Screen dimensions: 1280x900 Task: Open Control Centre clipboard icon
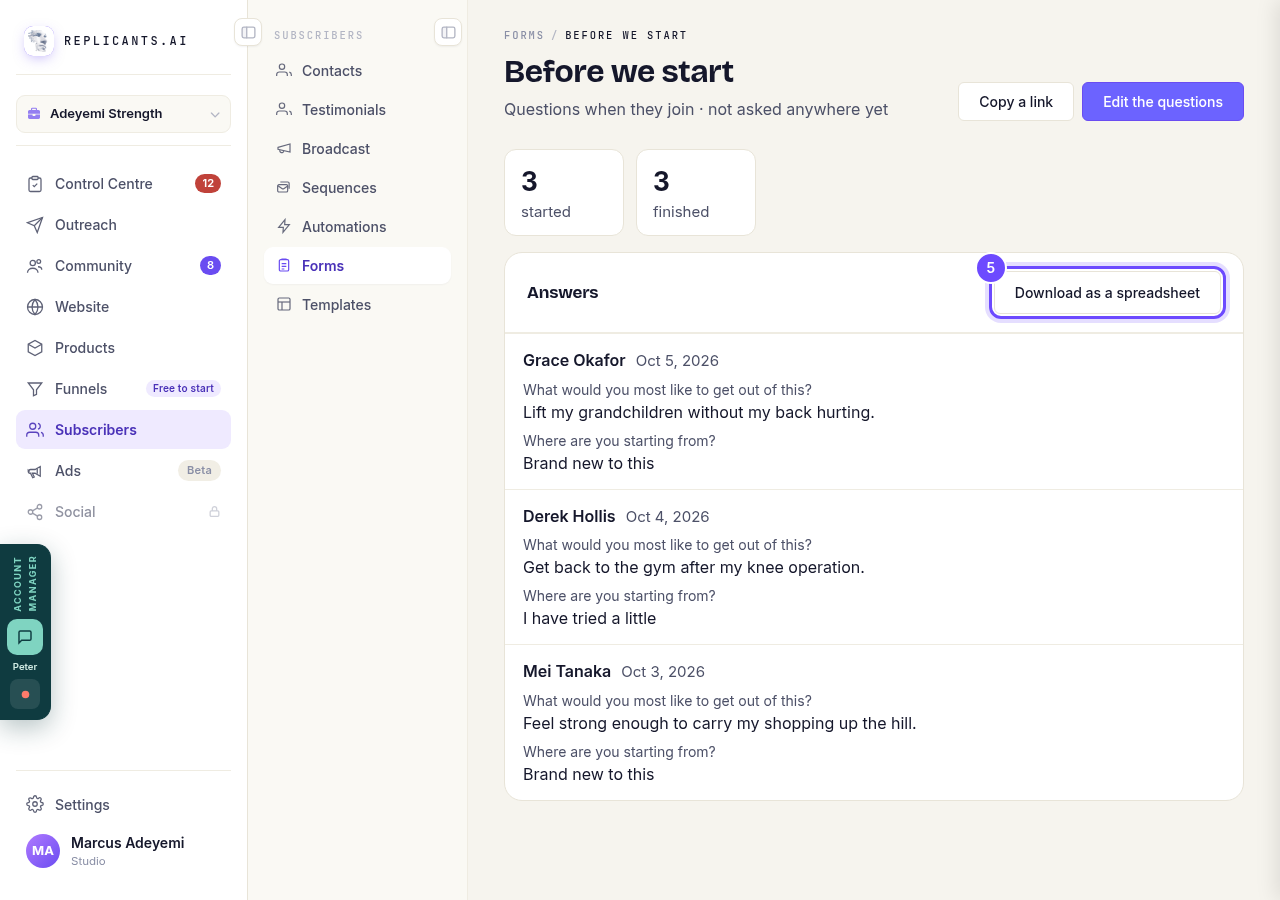[x=35, y=184]
